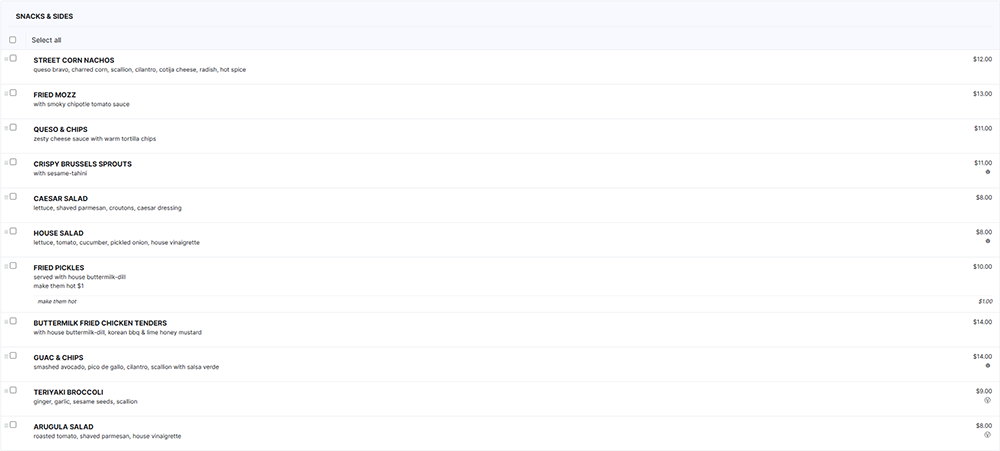Mark the Teriyaki Broccoli checkbox
Screen dimensions: 1000x451
(x=13, y=390)
